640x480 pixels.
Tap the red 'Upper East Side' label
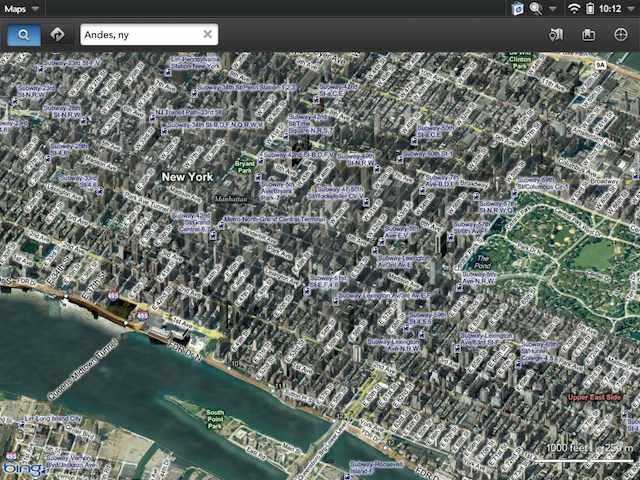pyautogui.click(x=594, y=397)
